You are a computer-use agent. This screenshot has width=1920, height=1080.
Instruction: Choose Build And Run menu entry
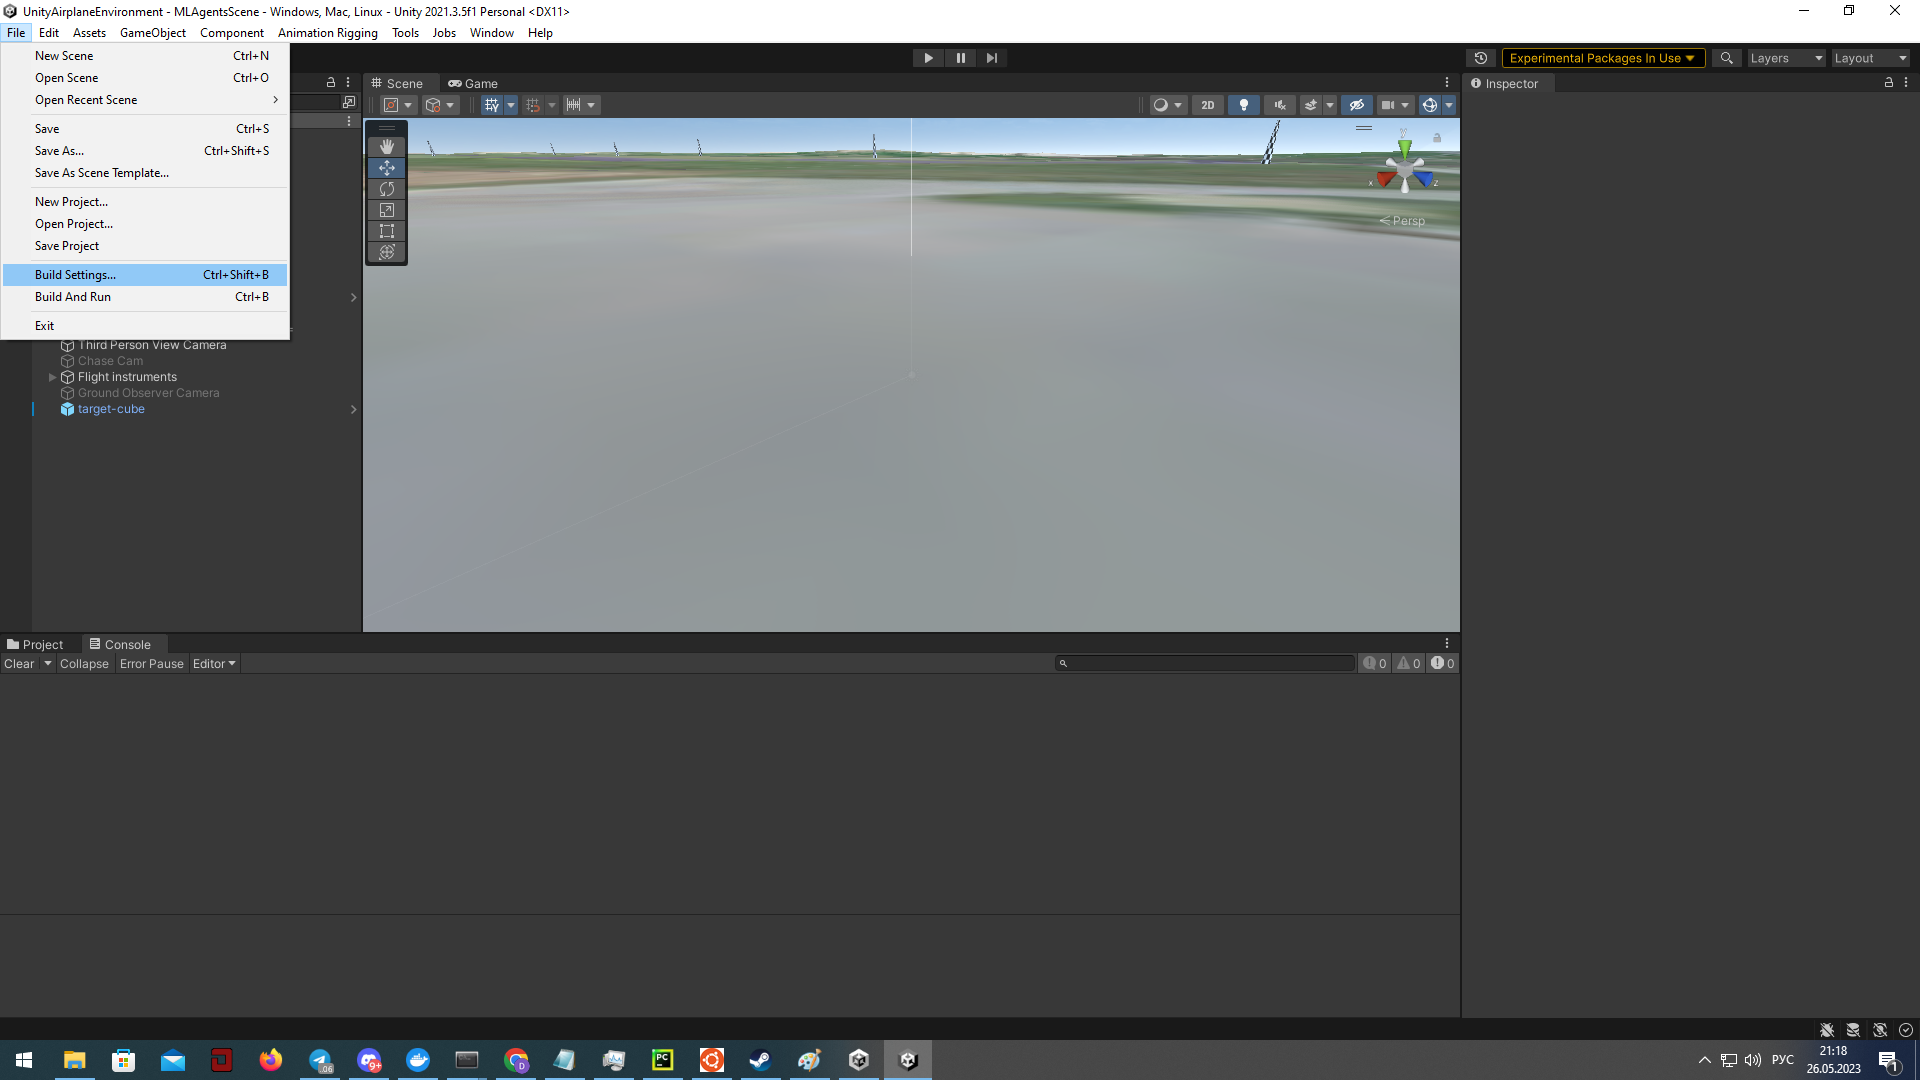pyautogui.click(x=145, y=297)
